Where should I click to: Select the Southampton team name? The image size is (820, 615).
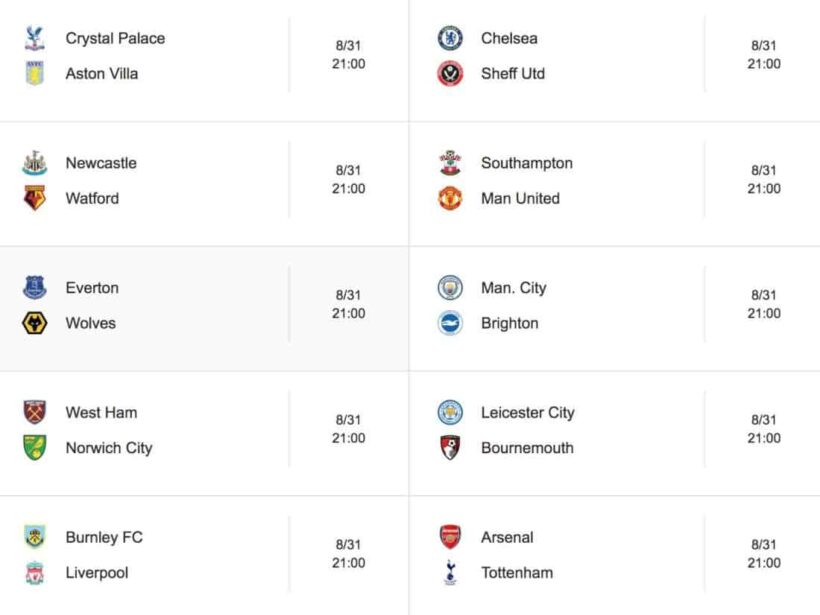[527, 163]
